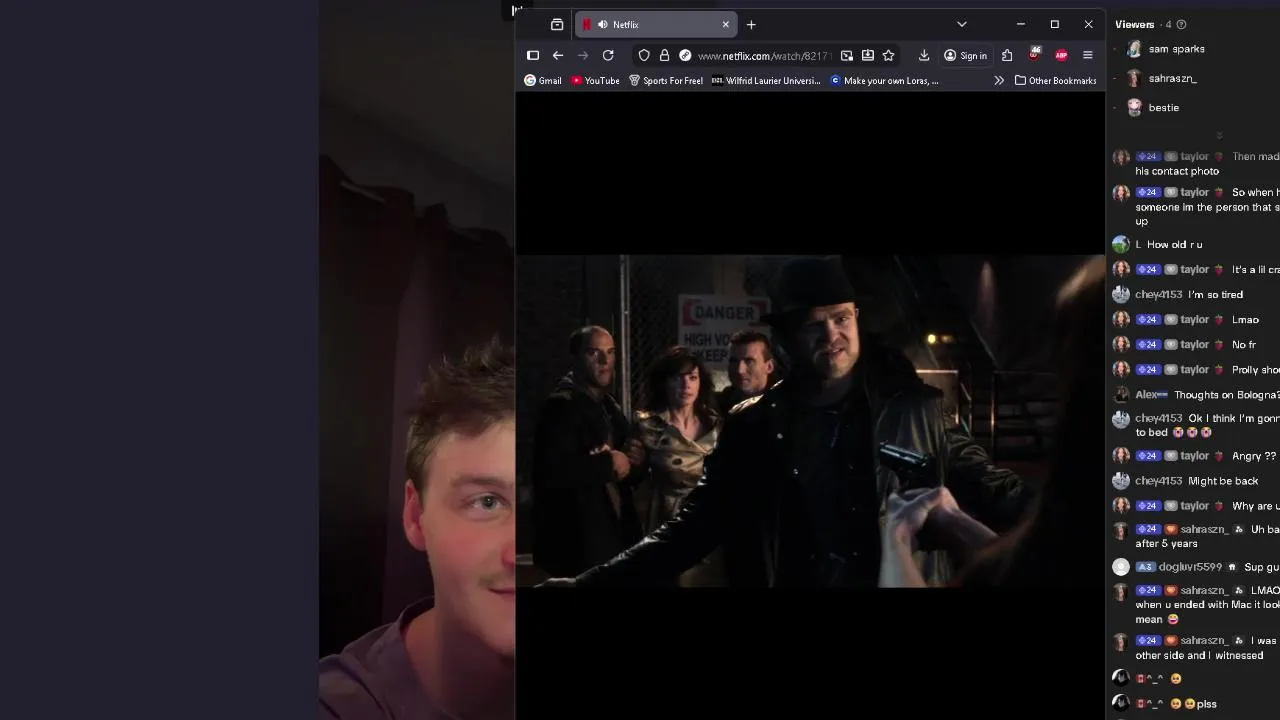Viewport: 1280px width, 720px height.
Task: Bookmark this page with the star
Action: (888, 55)
